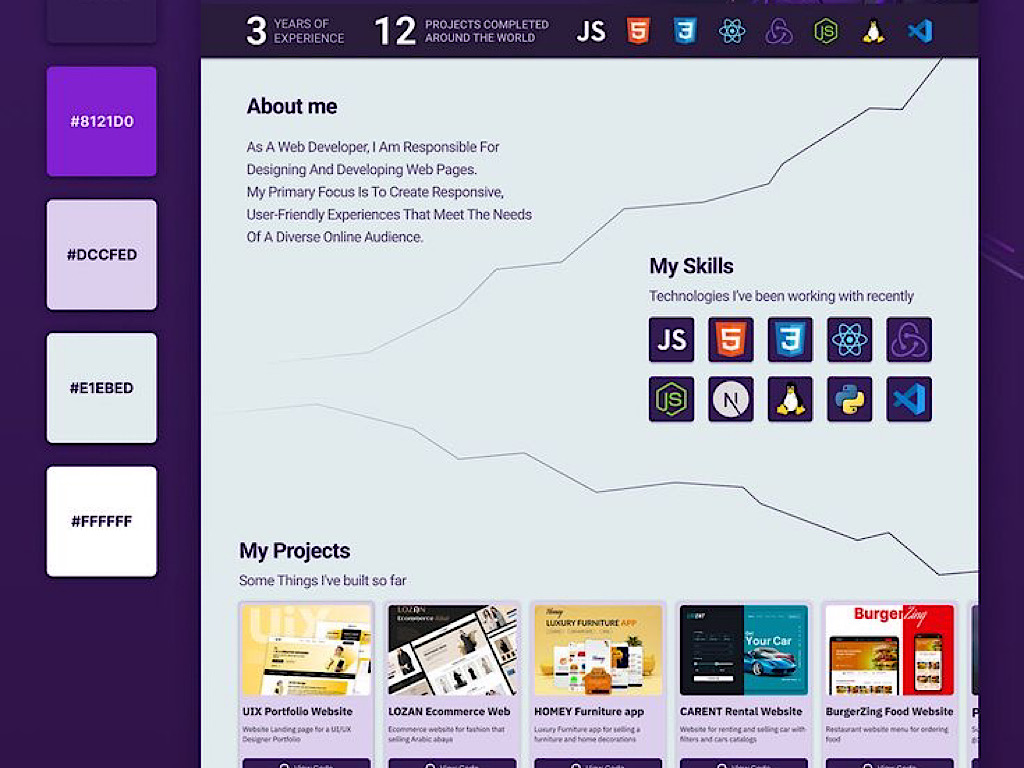Viewport: 1024px width, 768px height.
Task: Click the line 'My Primary Focus Is To Create Responsive,'
Action: (x=375, y=192)
